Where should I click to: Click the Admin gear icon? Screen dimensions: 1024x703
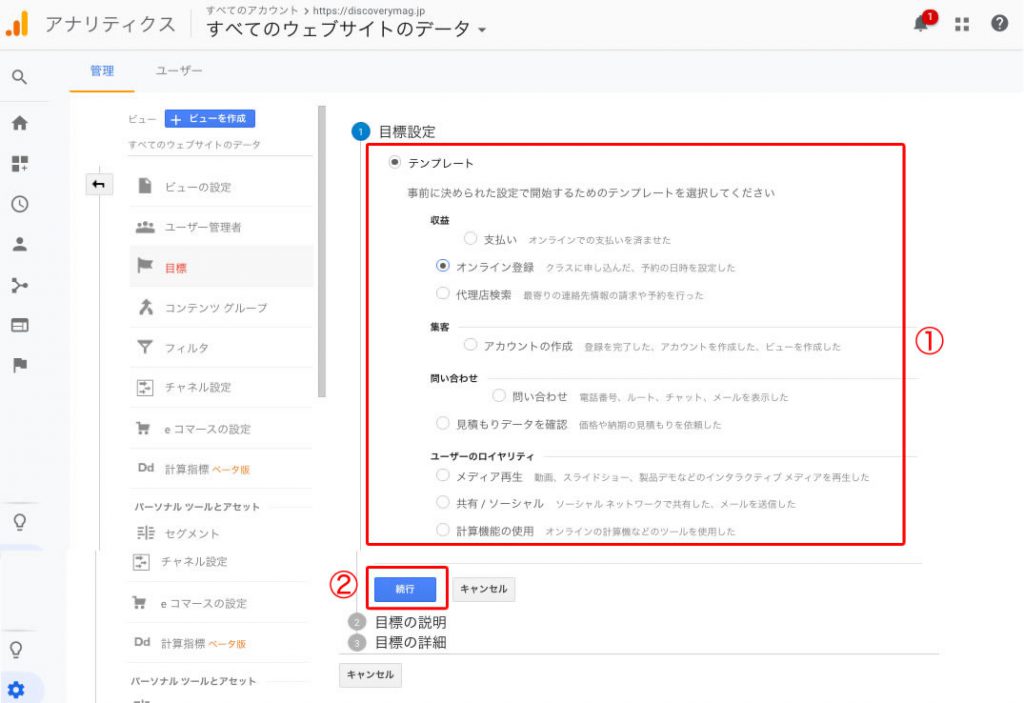16,689
